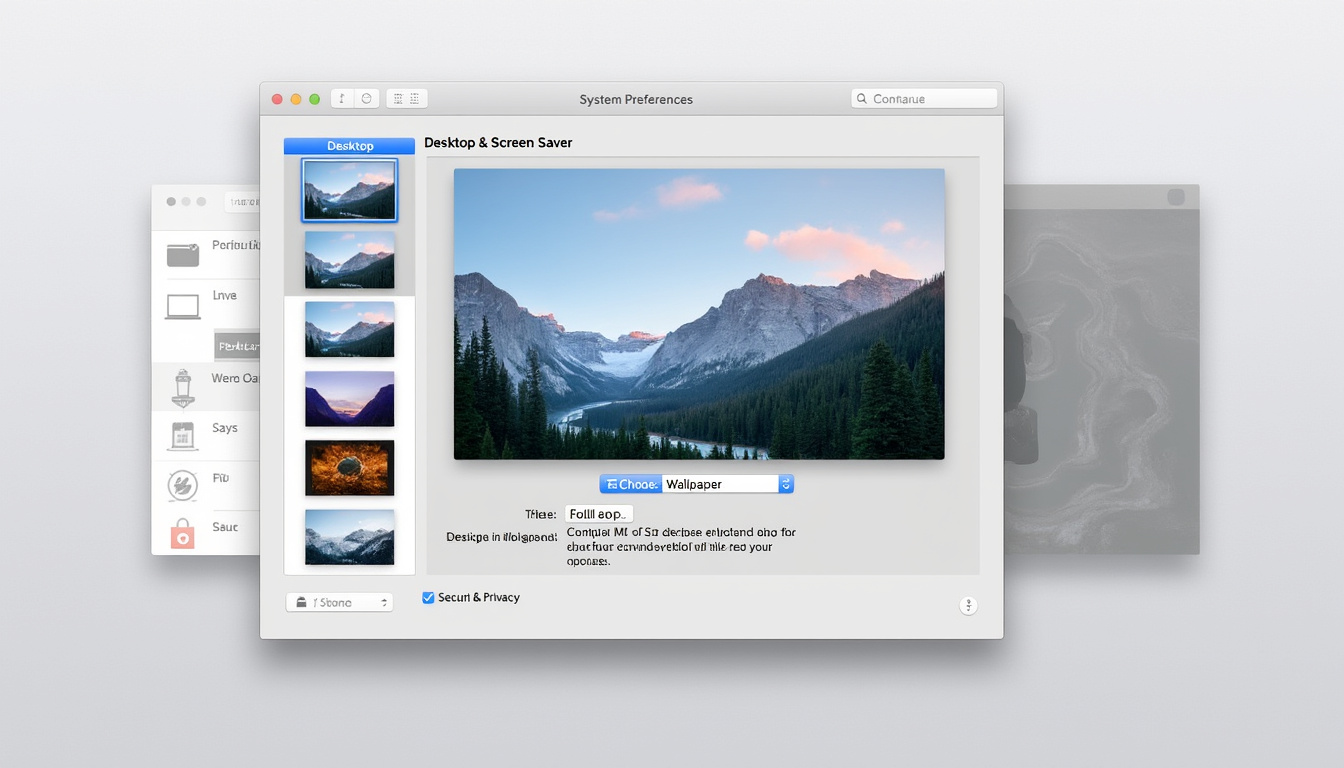The height and width of the screenshot is (768, 1344).
Task: Click the lamp icon in background sidebar
Action: click(182, 387)
